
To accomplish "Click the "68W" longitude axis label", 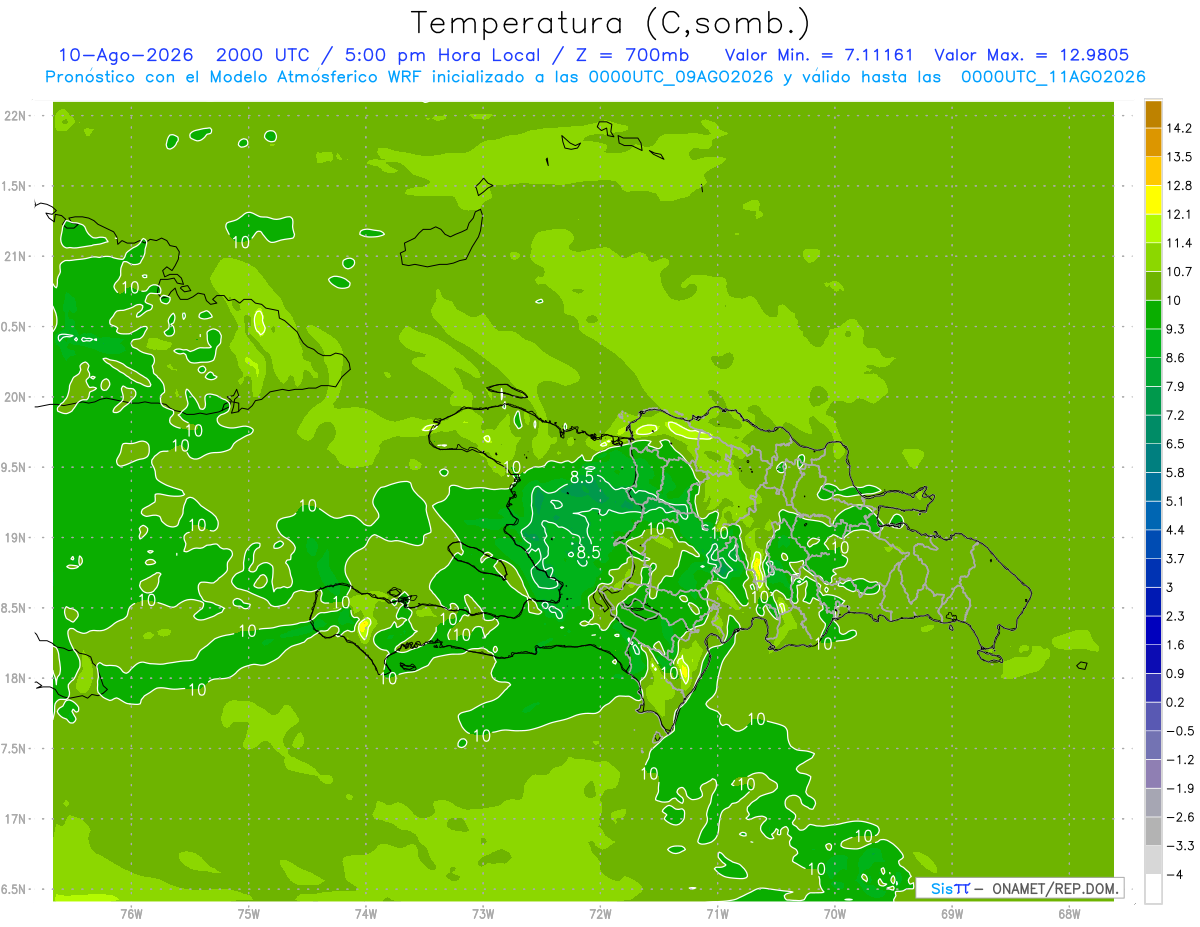I will pyautogui.click(x=1069, y=914).
